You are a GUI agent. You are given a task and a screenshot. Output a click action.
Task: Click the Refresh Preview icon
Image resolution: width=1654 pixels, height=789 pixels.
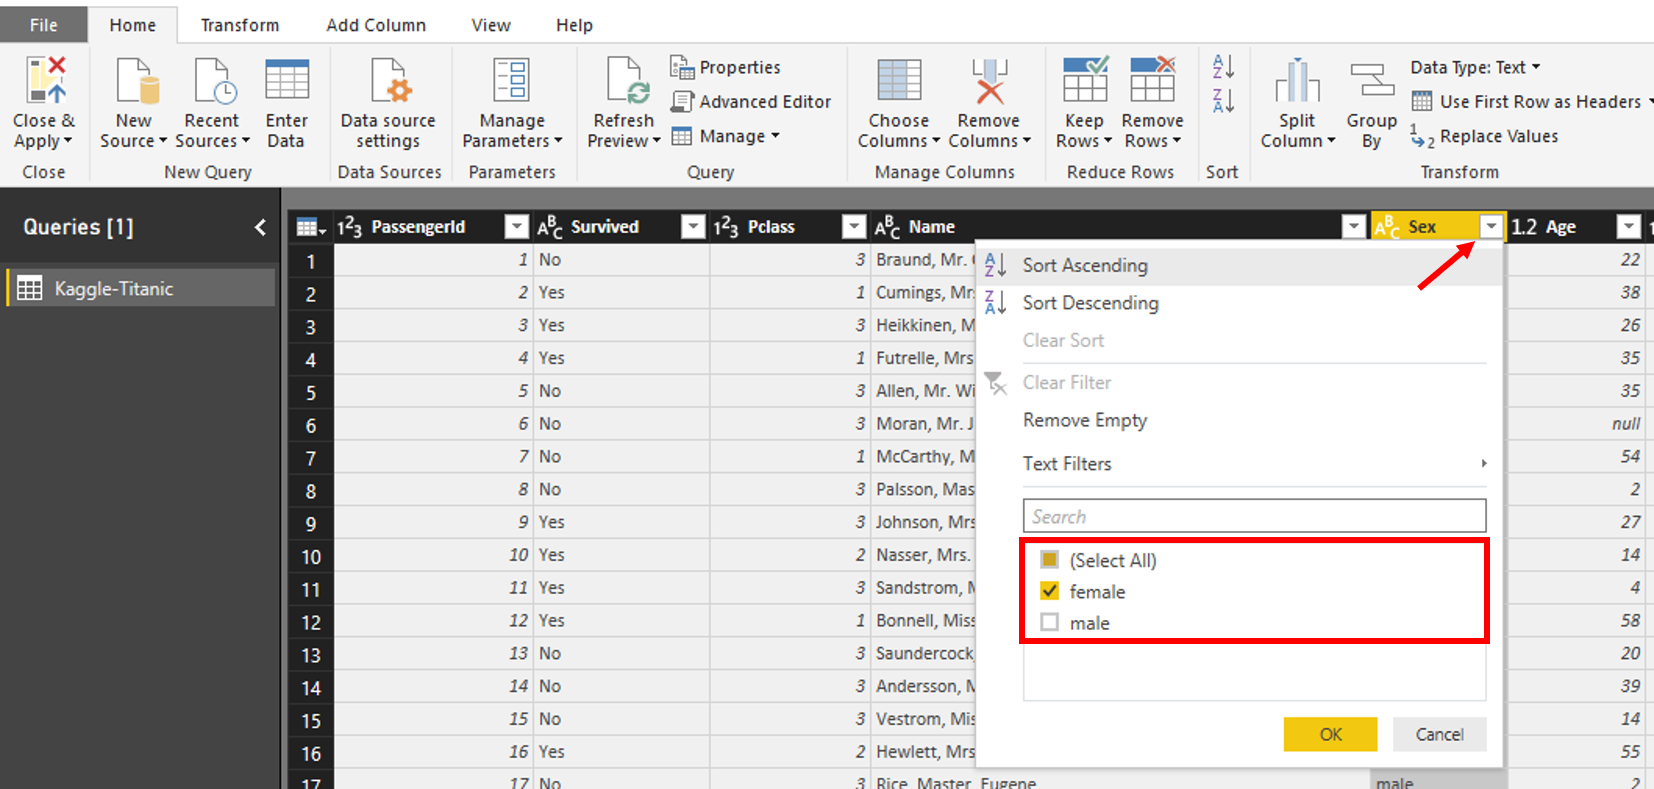click(x=626, y=82)
